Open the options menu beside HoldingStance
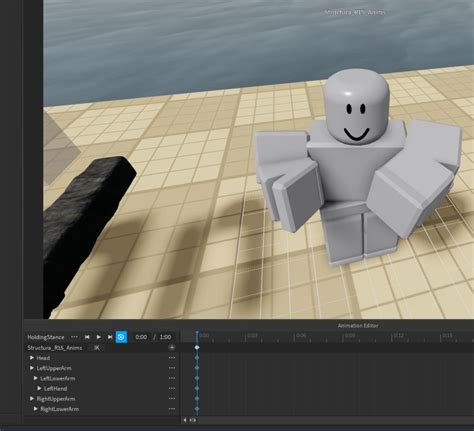 tap(74, 337)
